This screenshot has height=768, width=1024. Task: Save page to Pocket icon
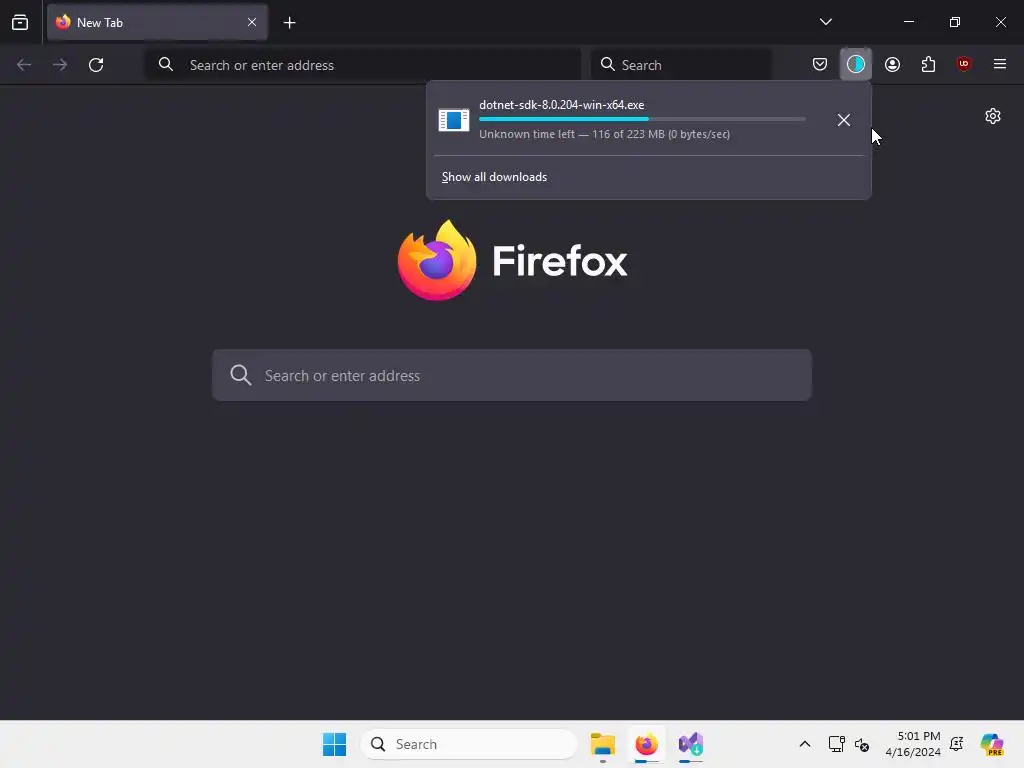tap(820, 64)
